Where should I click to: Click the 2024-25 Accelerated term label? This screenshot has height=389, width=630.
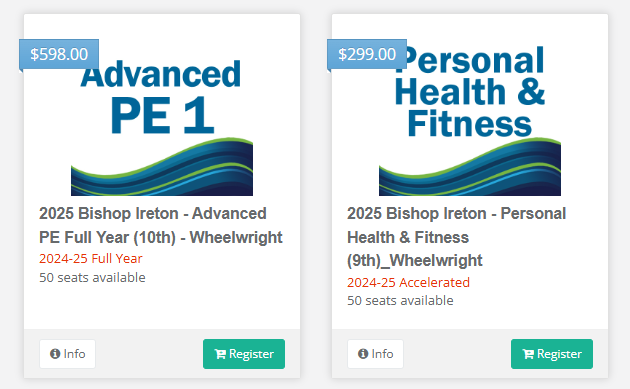[408, 283]
